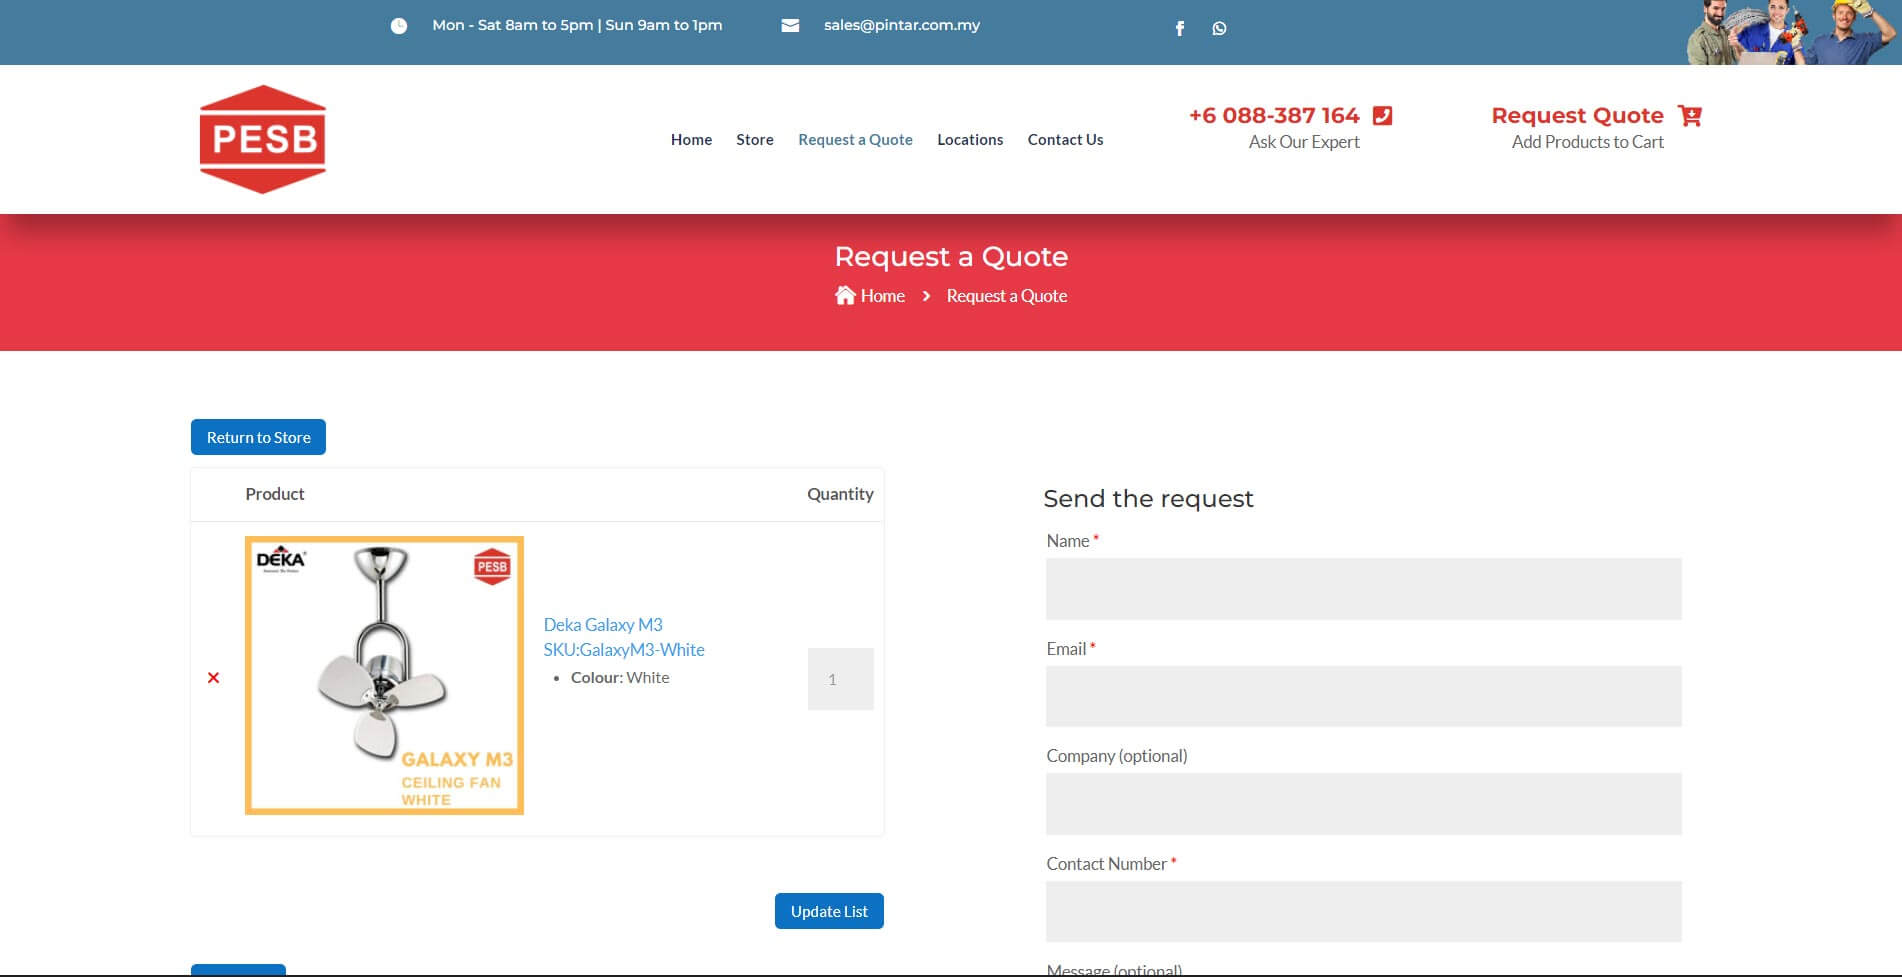Screen dimensions: 1902x977
Task: Open Store in the main navigation
Action: [x=755, y=140]
